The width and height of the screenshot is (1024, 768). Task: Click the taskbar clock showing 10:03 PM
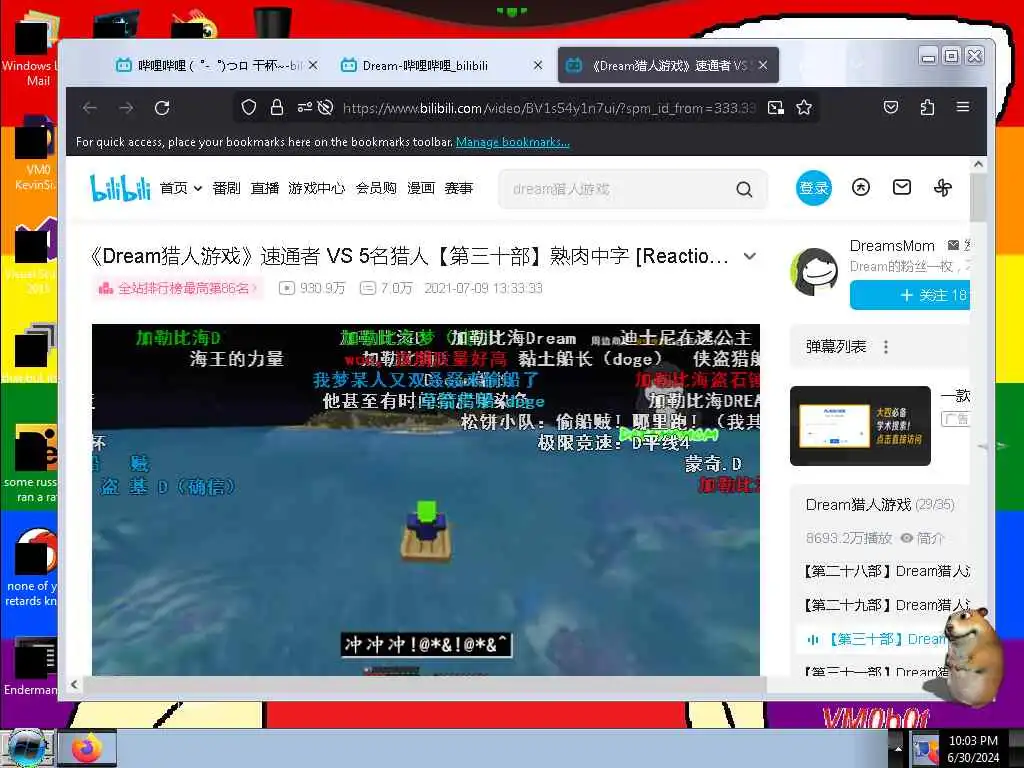[x=973, y=749]
